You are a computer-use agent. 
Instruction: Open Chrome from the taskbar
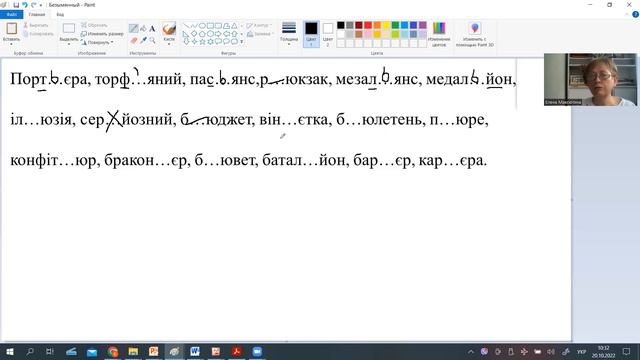coord(113,351)
